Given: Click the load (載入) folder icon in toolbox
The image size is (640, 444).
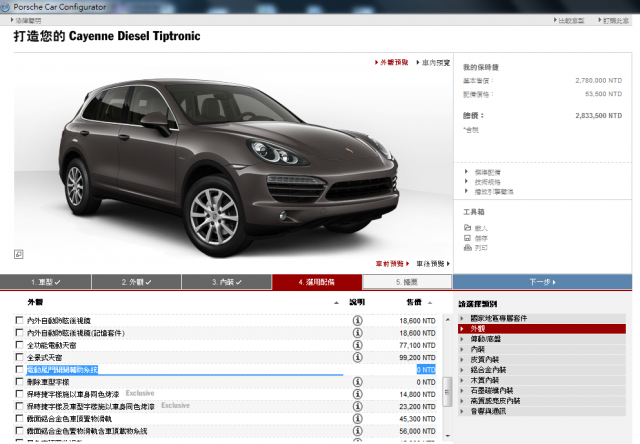Looking at the screenshot, I should point(467,228).
